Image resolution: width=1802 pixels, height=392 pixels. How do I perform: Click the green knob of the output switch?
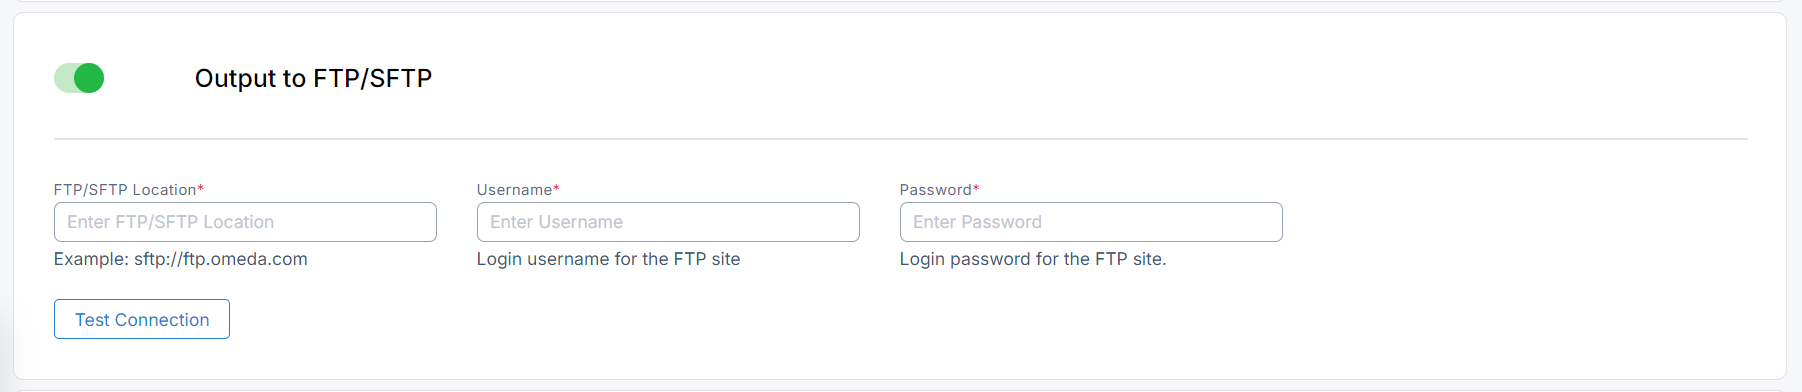point(89,78)
